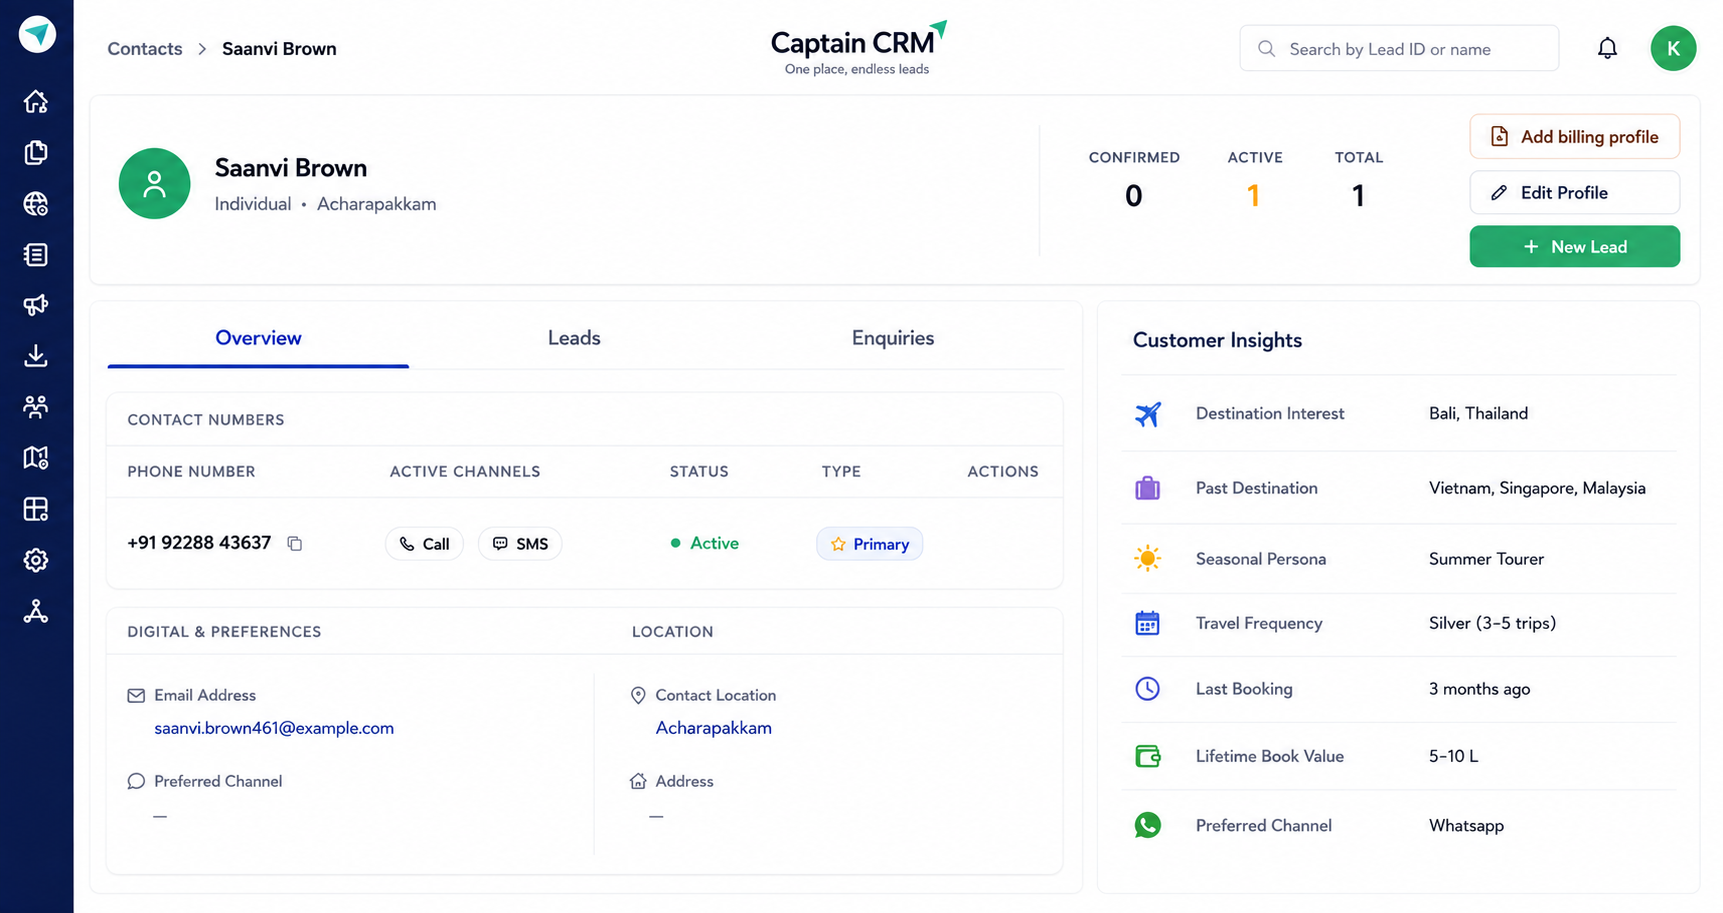The width and height of the screenshot is (1723, 913).
Task: Switch to the Overview tab
Action: pyautogui.click(x=258, y=338)
